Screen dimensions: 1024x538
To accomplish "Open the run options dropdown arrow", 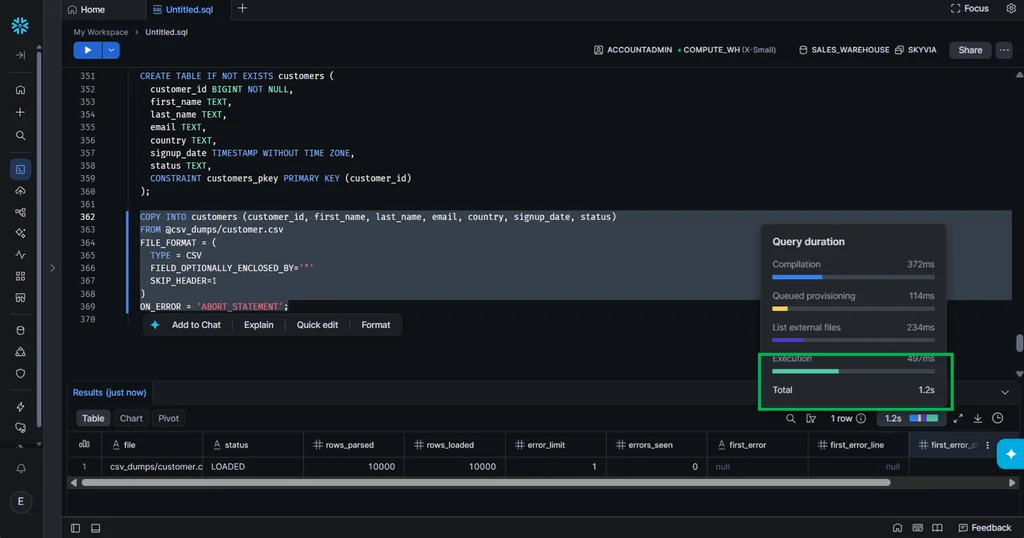I will [111, 50].
